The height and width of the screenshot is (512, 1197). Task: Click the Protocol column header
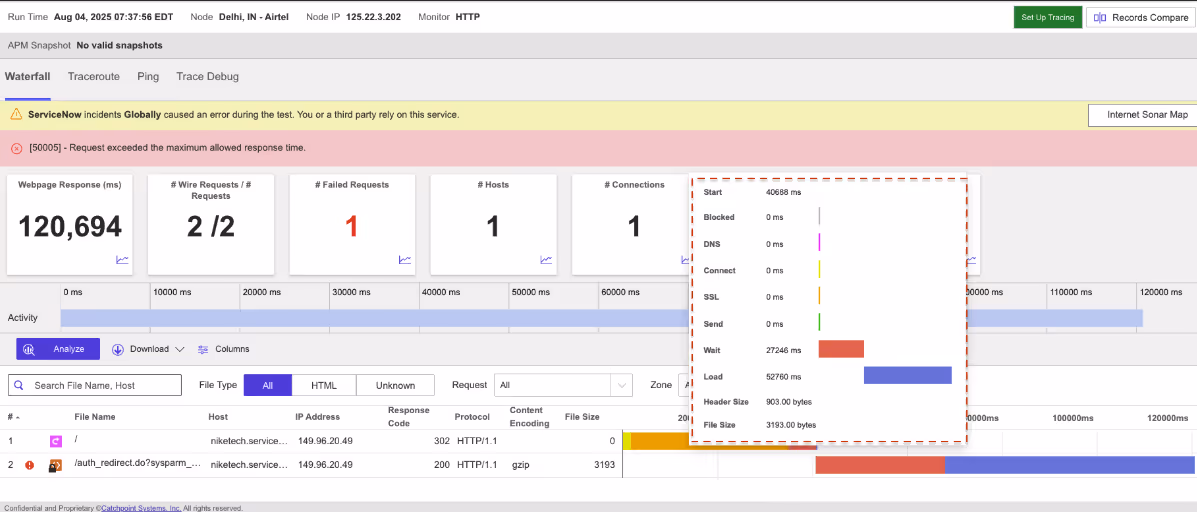473,417
